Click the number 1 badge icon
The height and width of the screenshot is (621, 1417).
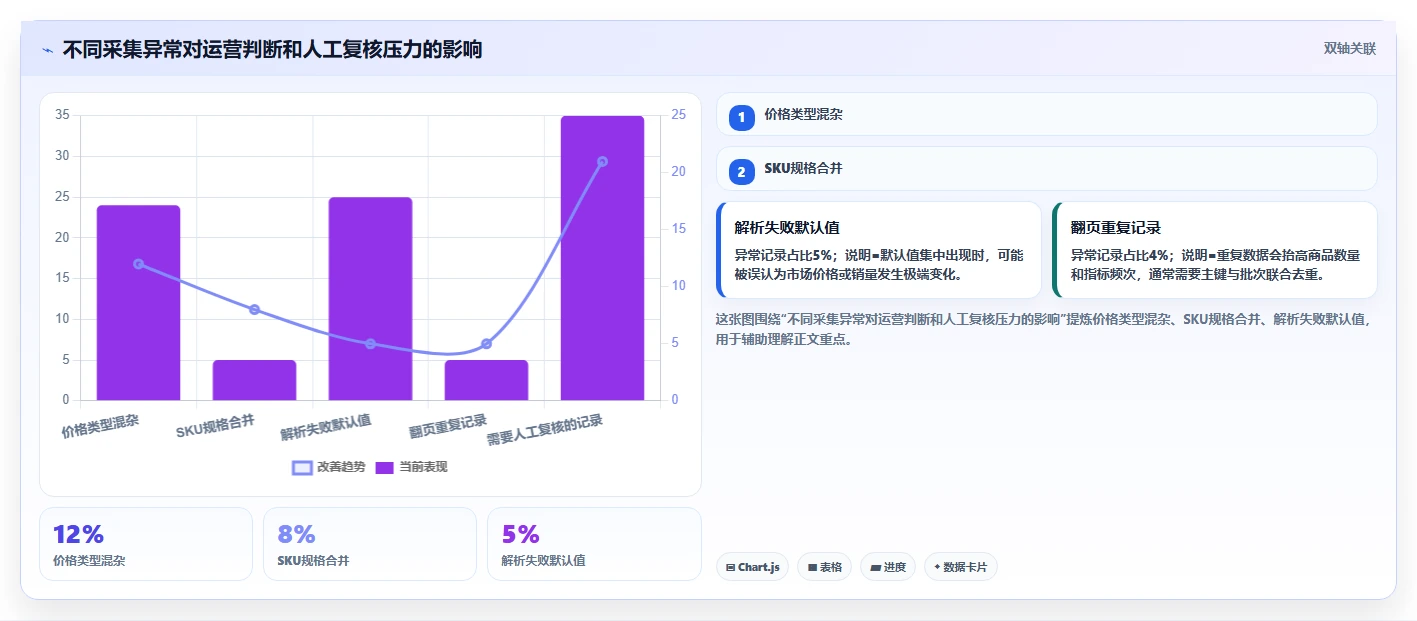[x=741, y=117]
